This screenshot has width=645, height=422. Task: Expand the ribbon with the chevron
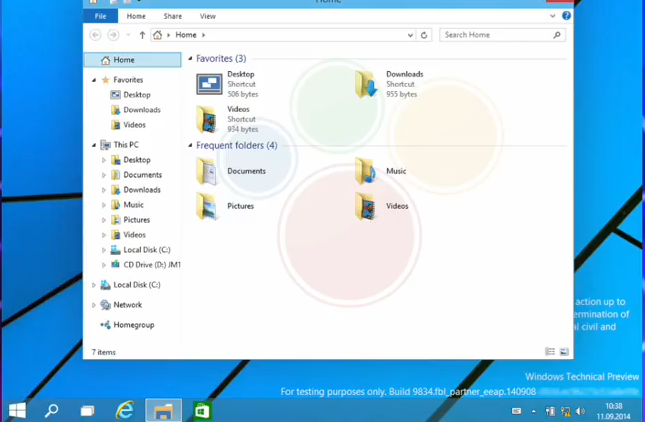[x=552, y=16]
